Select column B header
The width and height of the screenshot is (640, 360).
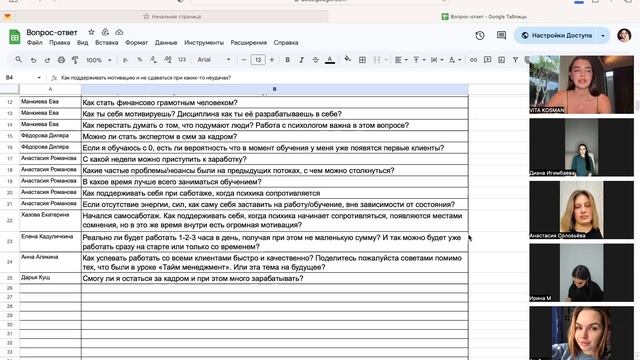tap(275, 89)
